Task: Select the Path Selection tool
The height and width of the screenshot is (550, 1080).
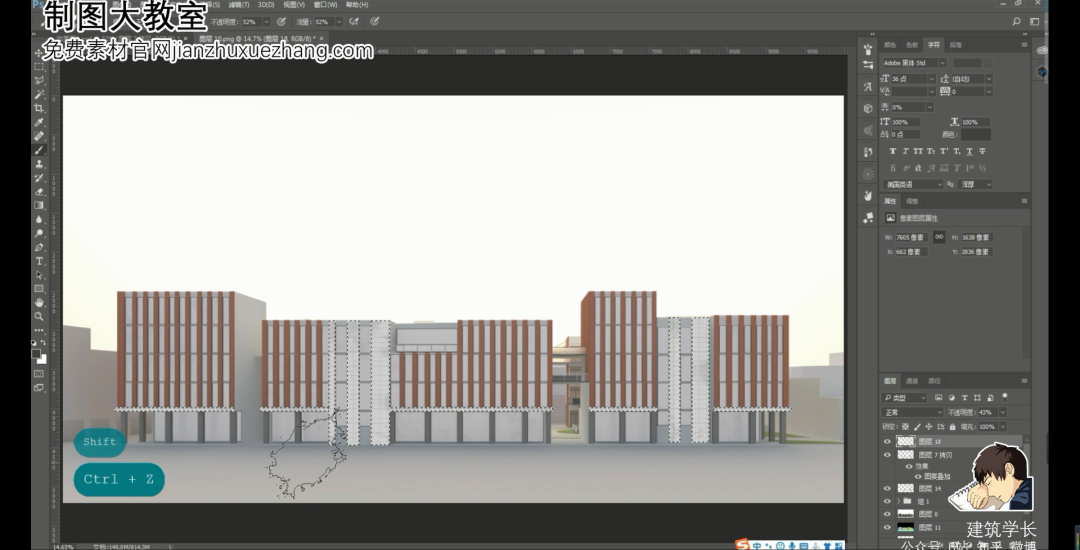Action: [x=39, y=275]
